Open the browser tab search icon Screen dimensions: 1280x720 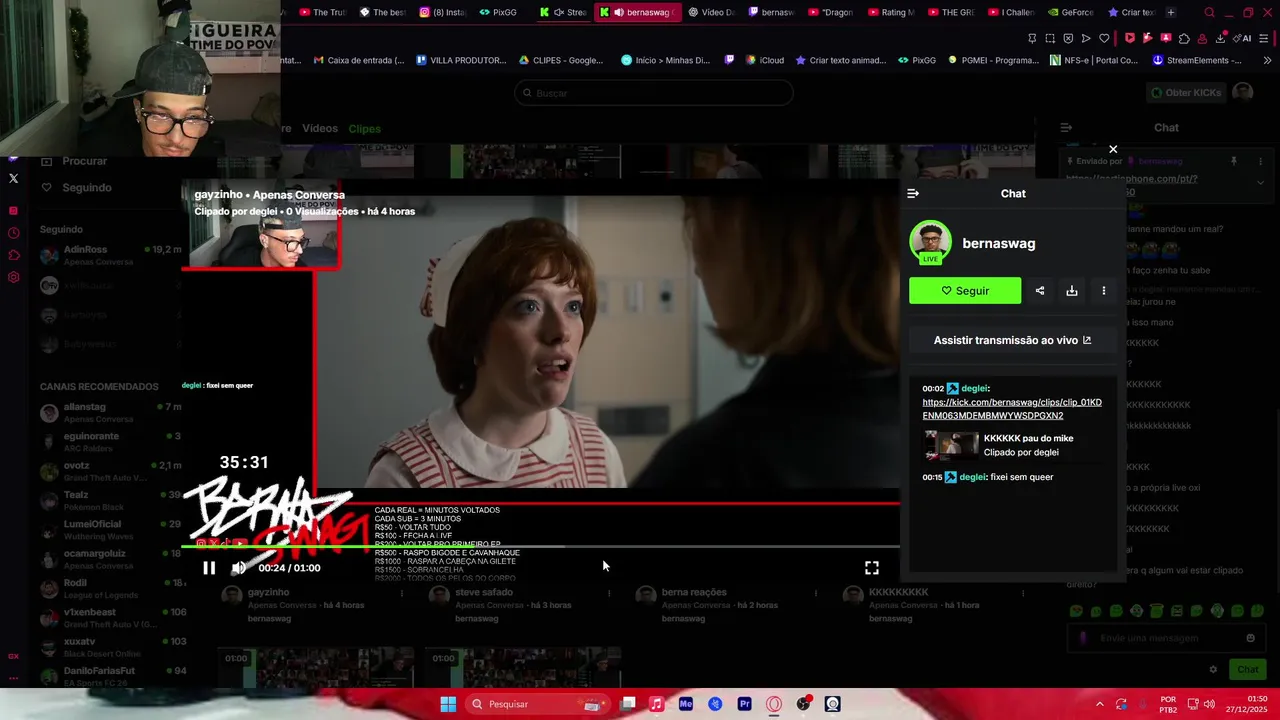coord(1210,12)
